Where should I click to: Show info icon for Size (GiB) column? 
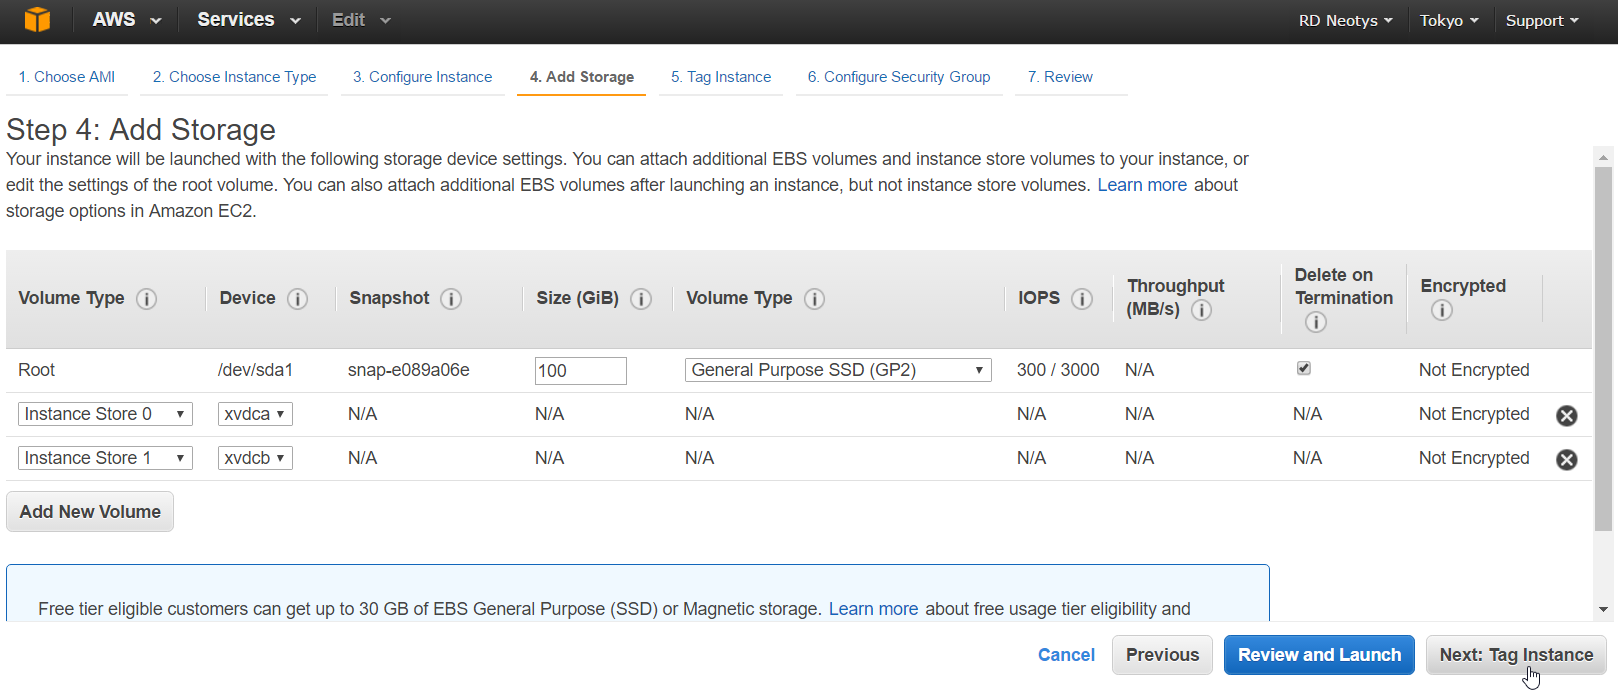[642, 299]
